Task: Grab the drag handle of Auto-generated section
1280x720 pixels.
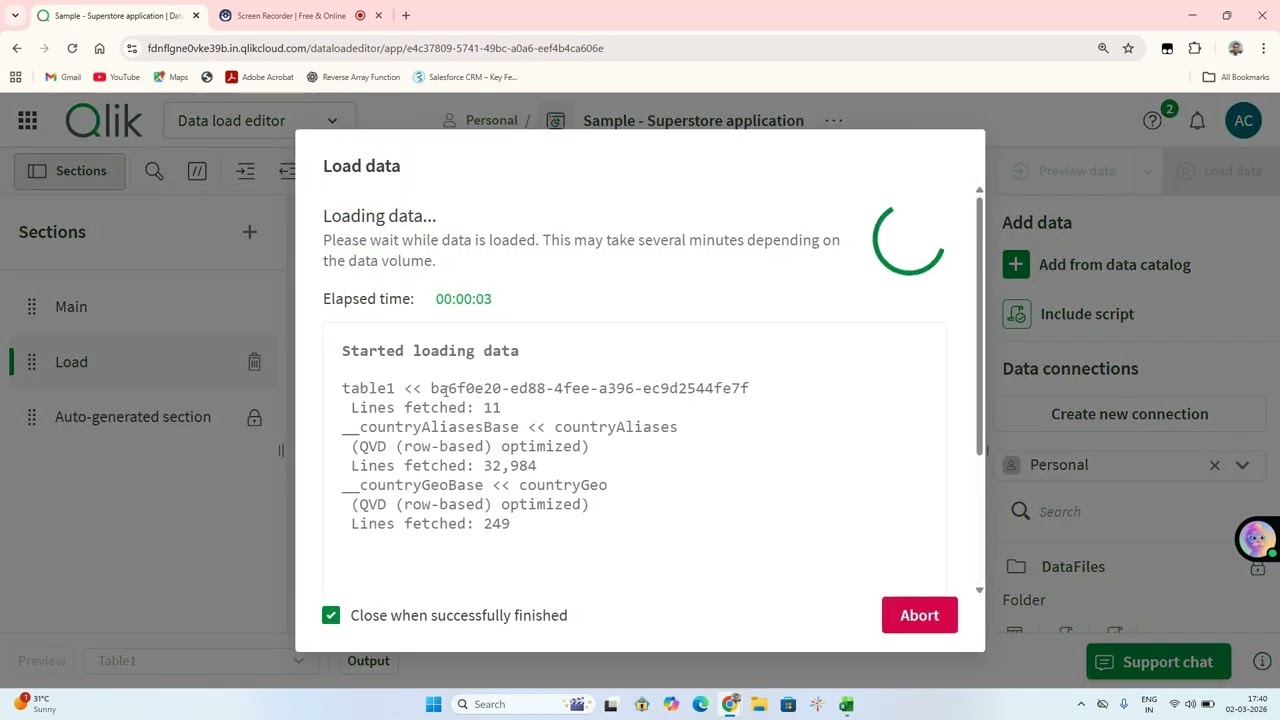Action: point(31,417)
